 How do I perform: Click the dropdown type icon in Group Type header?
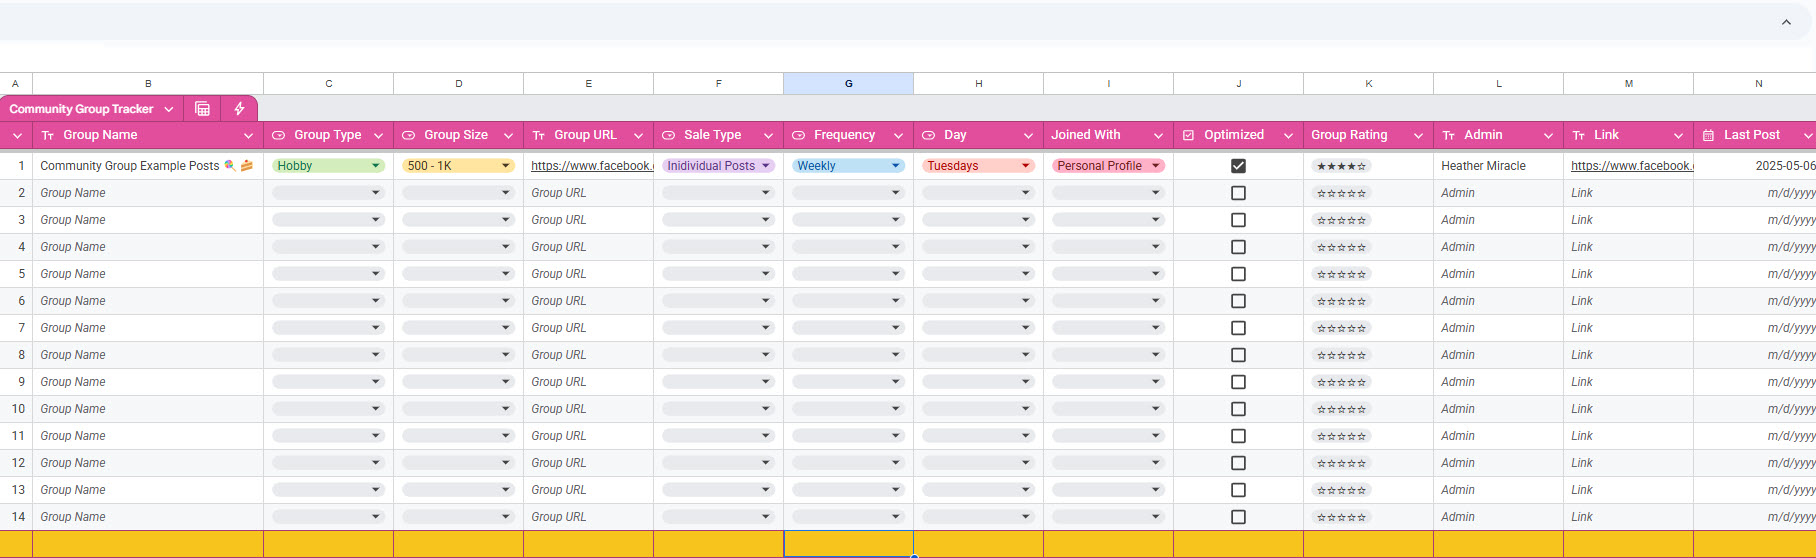(x=278, y=136)
